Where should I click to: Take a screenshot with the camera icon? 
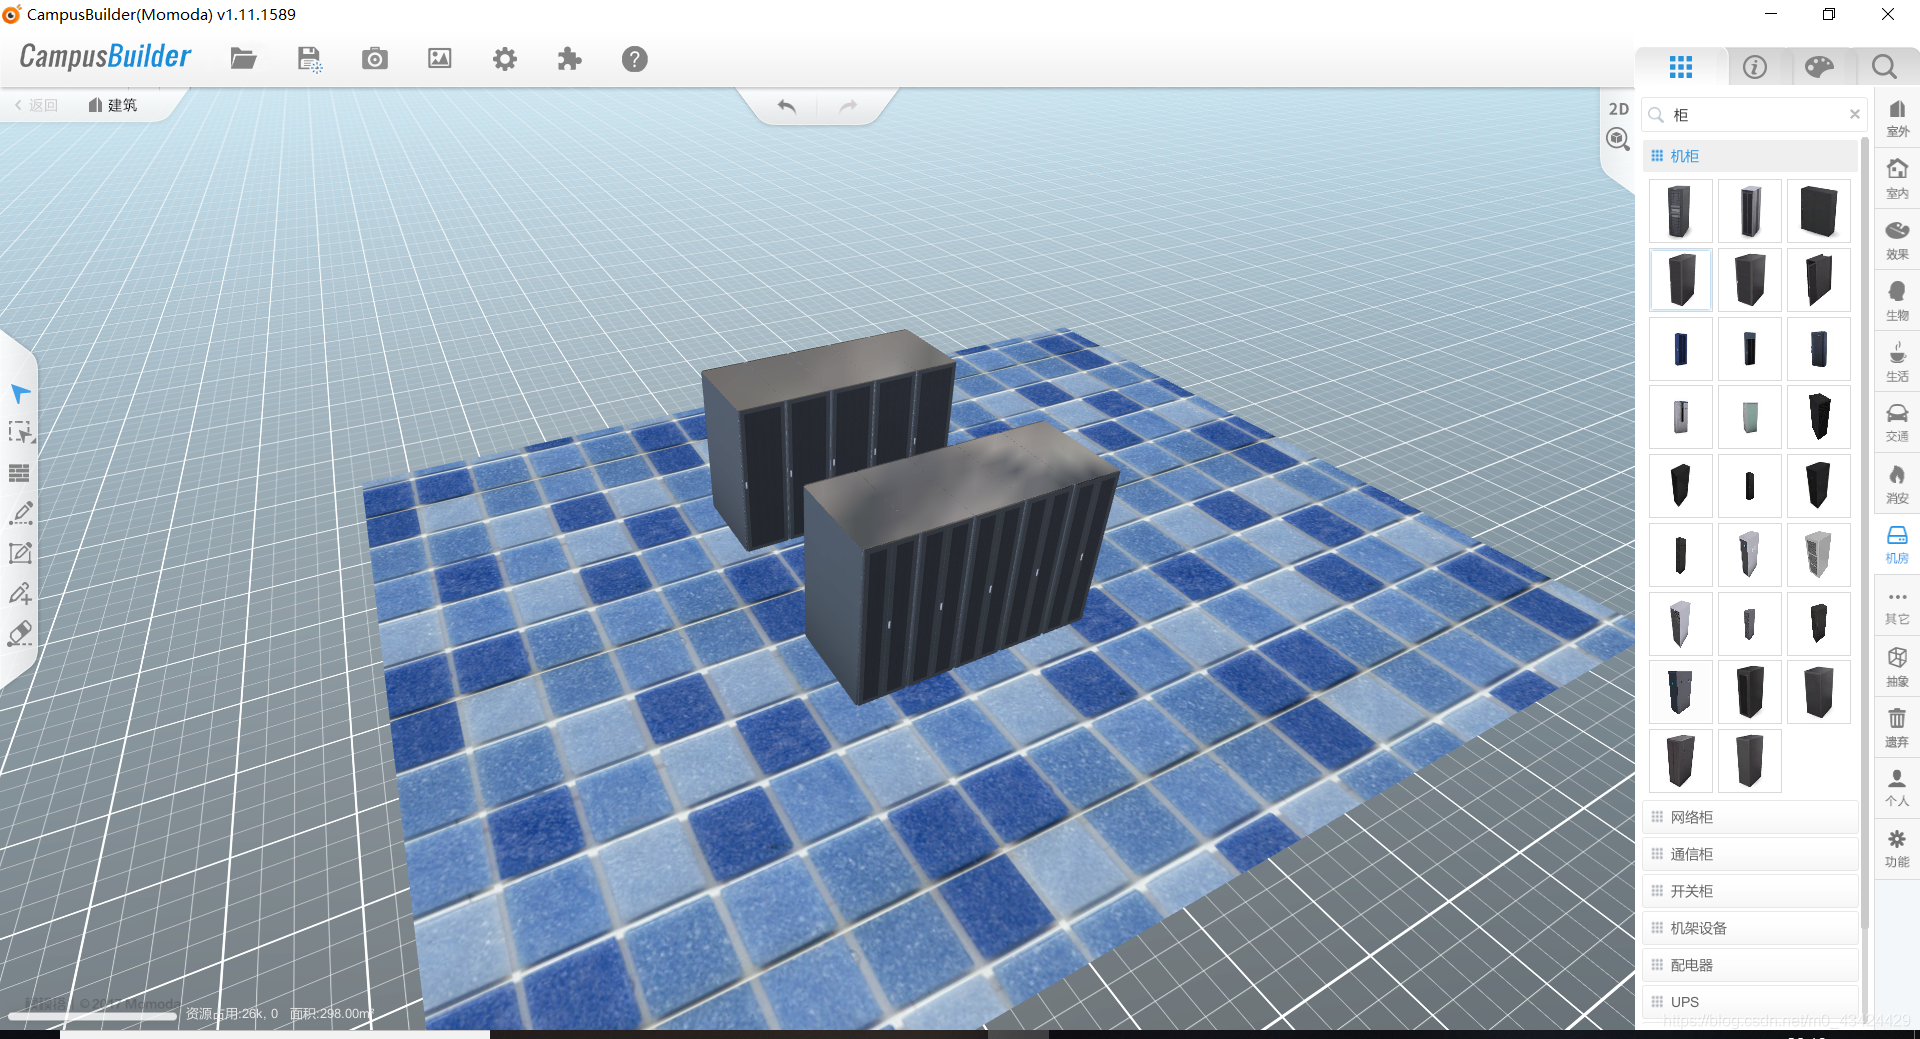tap(375, 59)
